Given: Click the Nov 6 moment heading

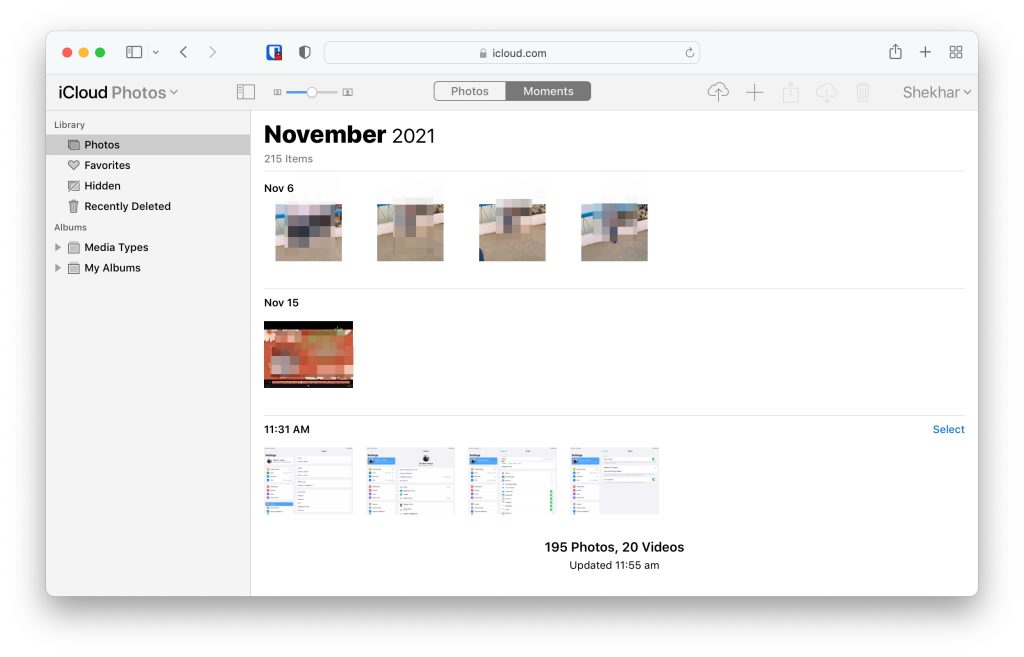Looking at the screenshot, I should pos(279,188).
